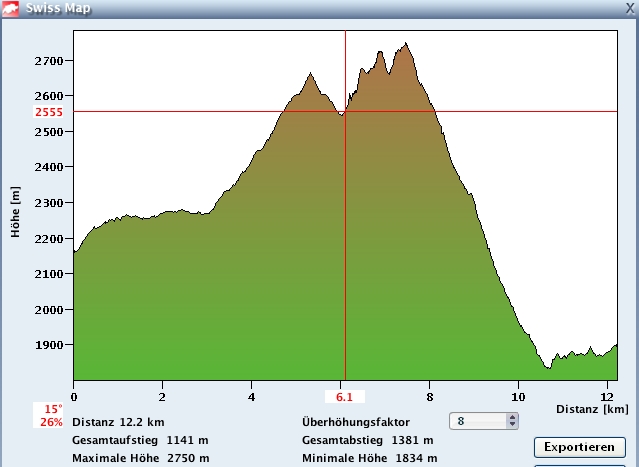639x467 pixels.
Task: Close the Swiss Map profile window
Action: click(x=628, y=8)
